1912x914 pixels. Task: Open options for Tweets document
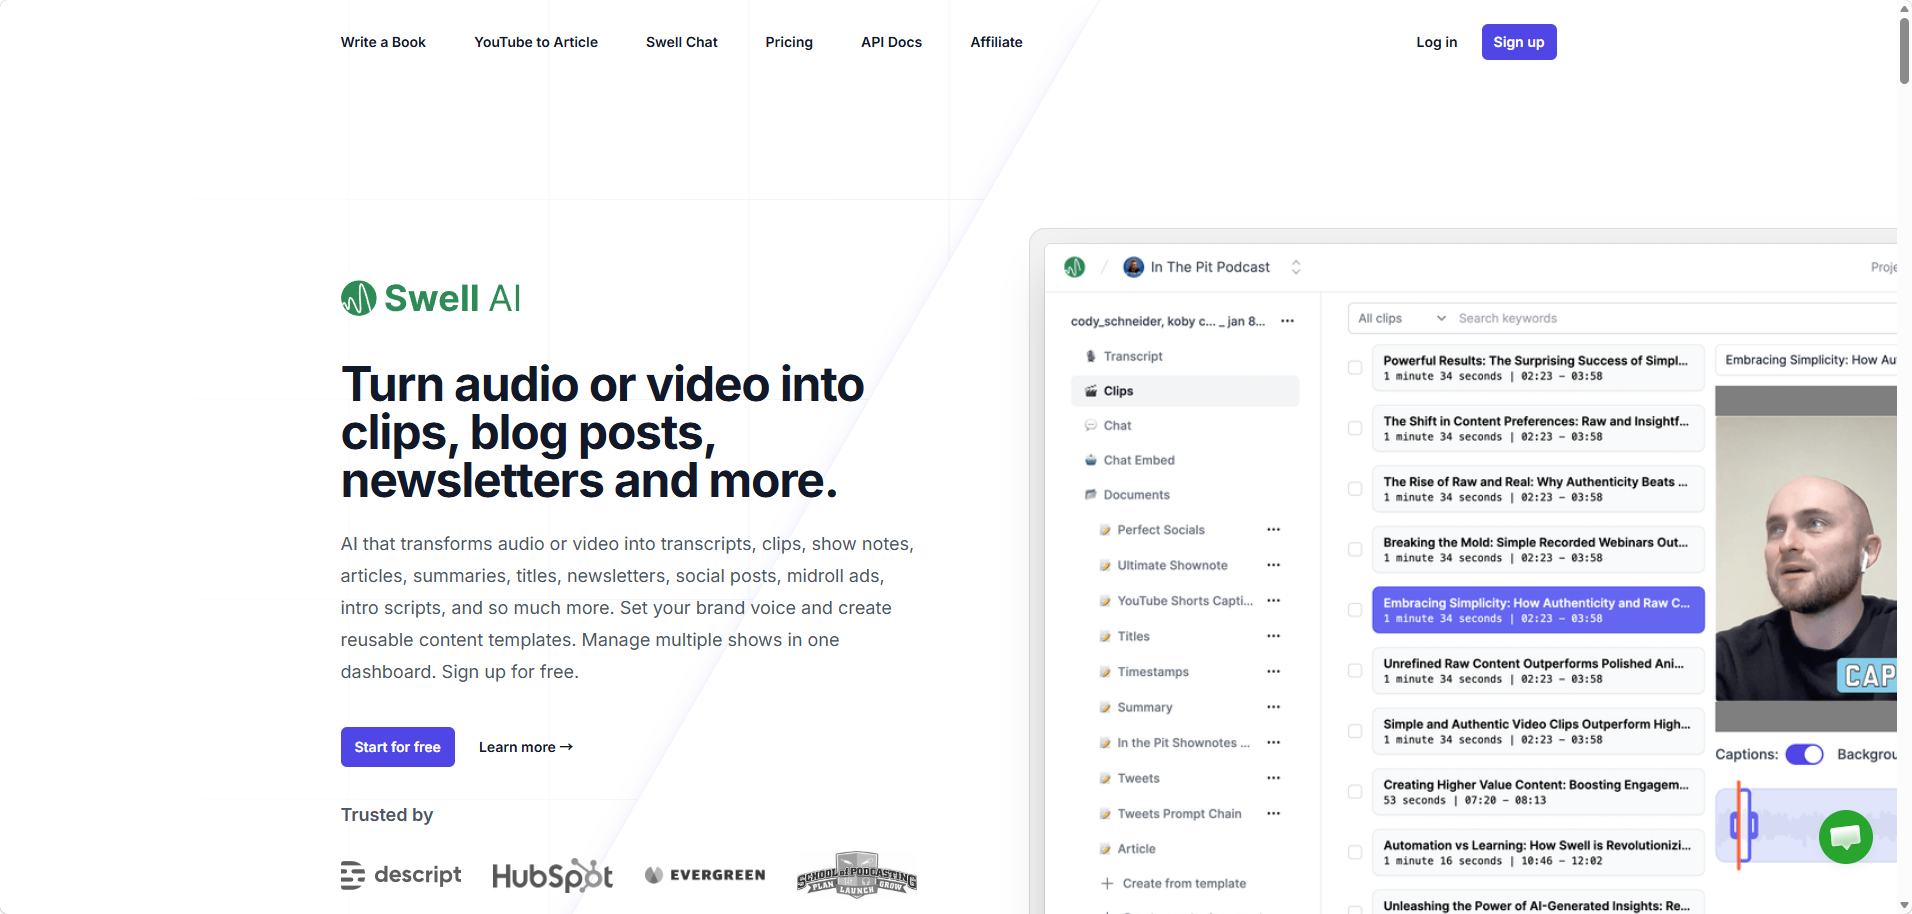(1273, 778)
